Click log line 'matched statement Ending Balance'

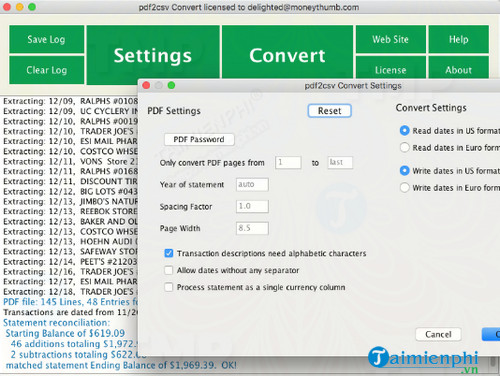click(121, 365)
